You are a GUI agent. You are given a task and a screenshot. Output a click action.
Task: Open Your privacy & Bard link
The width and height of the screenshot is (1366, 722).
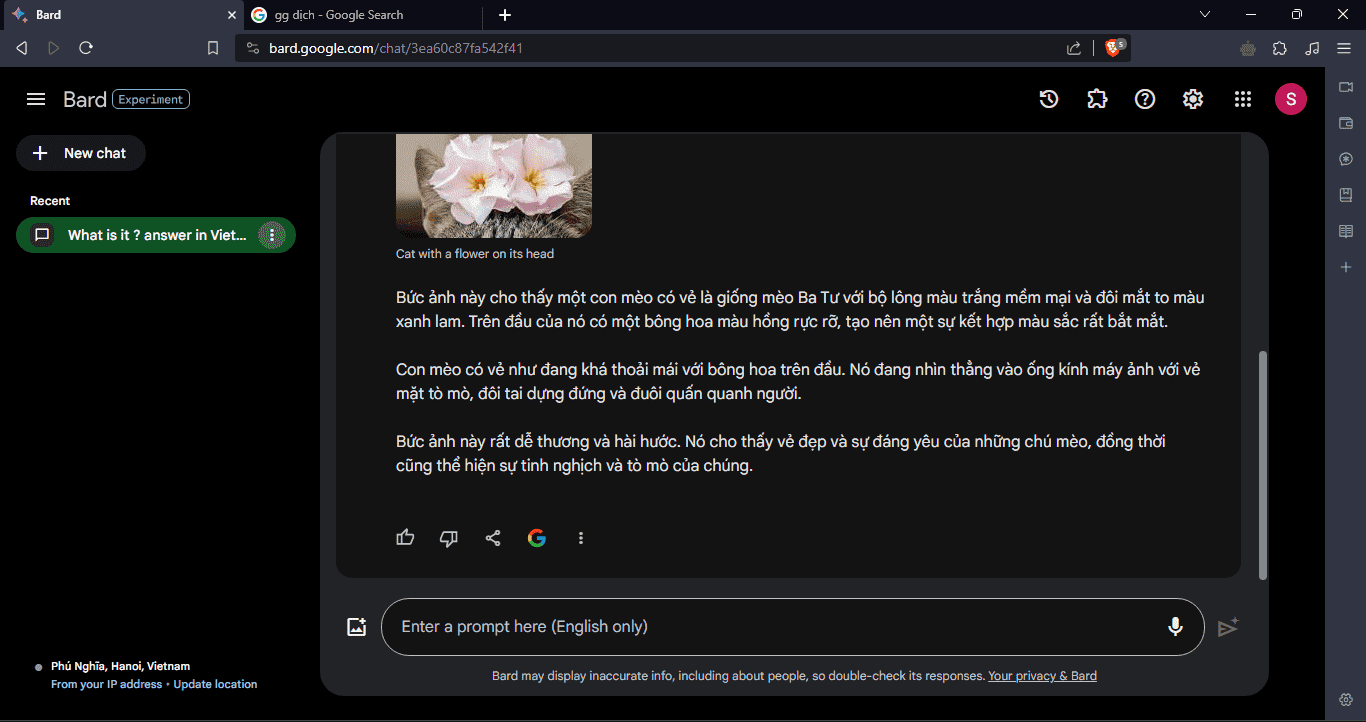1042,676
